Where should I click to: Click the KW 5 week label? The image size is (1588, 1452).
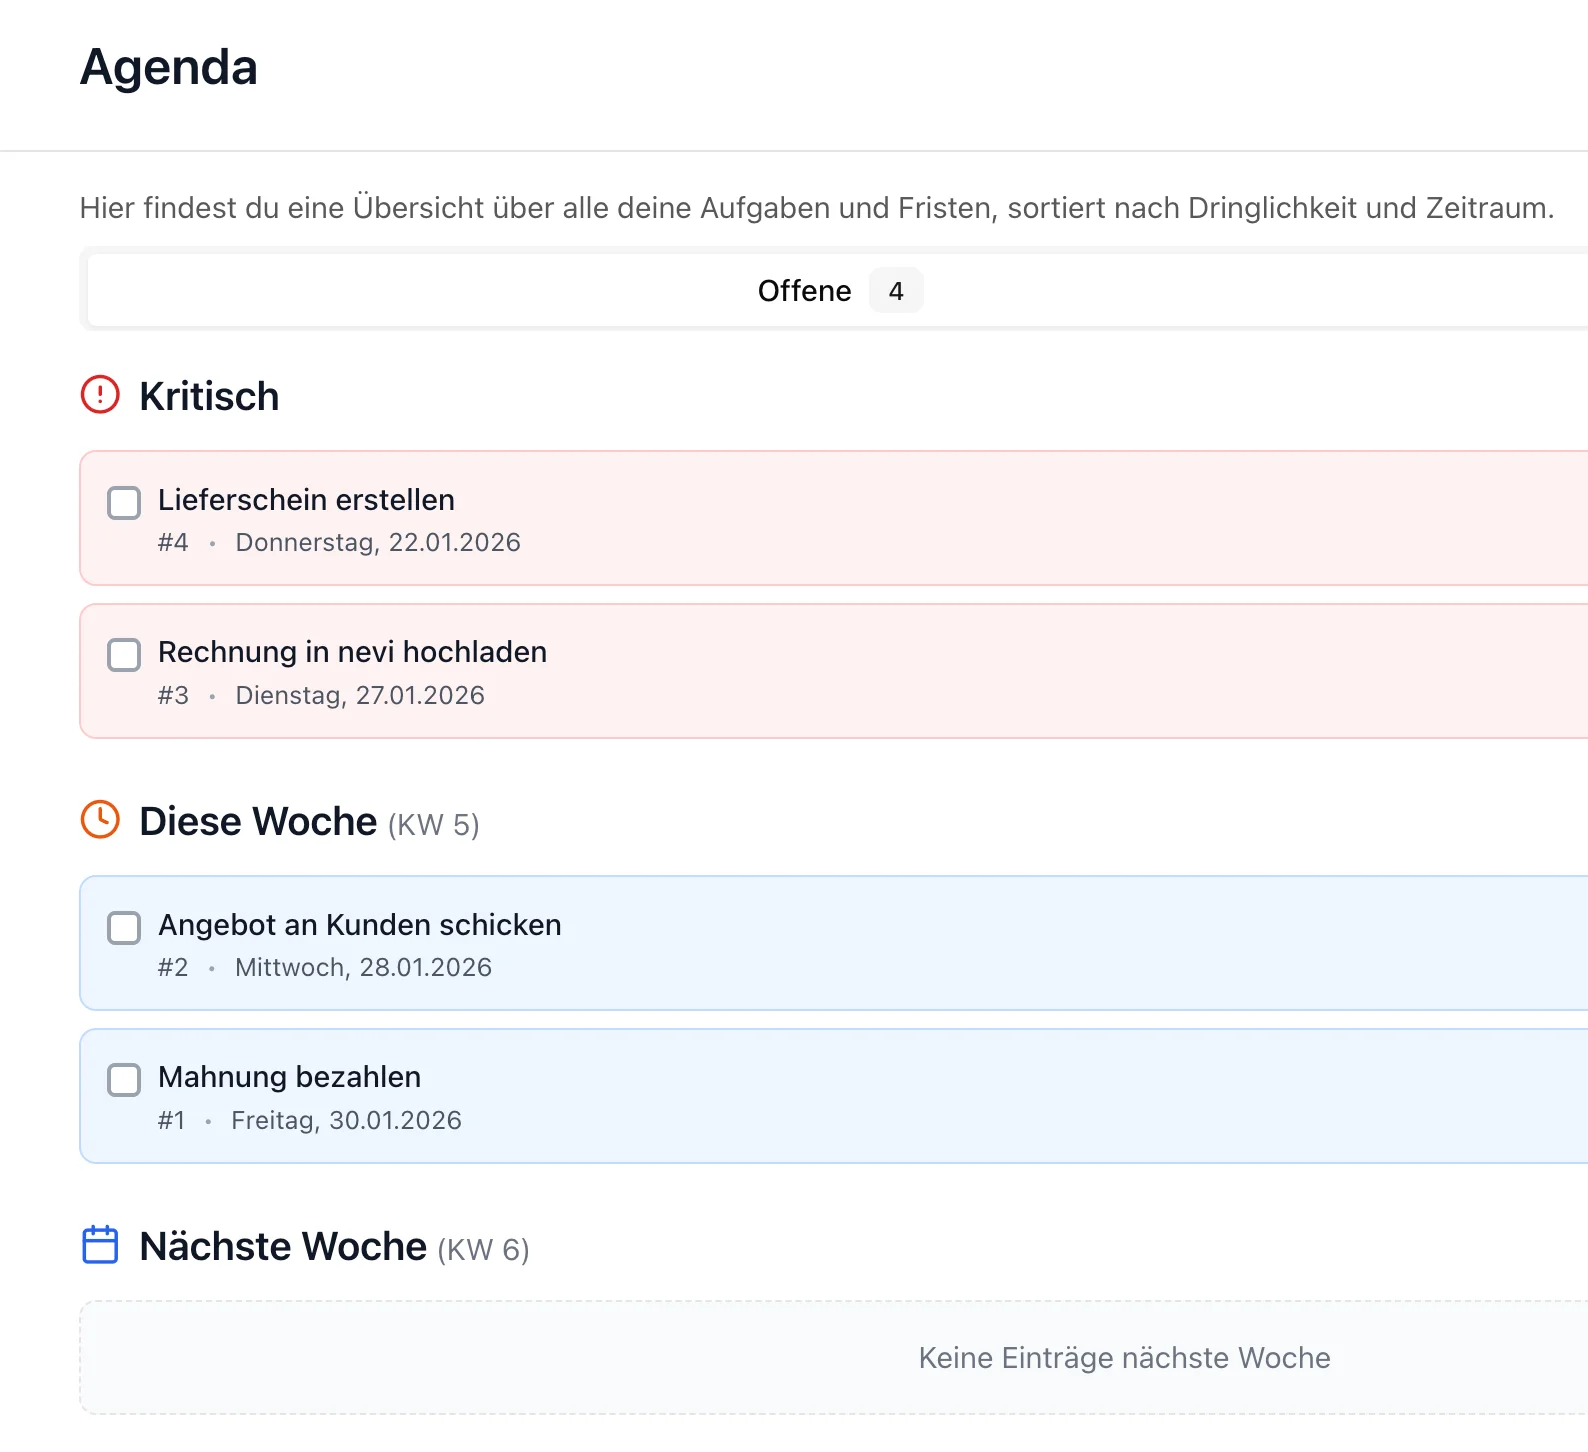tap(433, 825)
